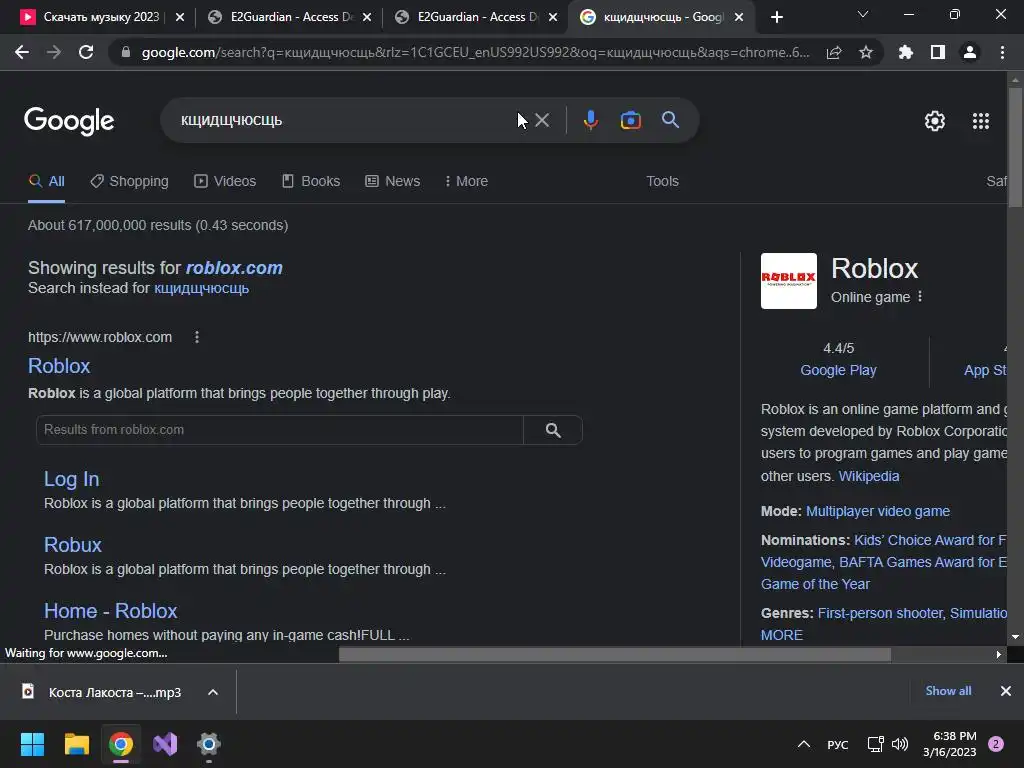Click the padlock site info icon
The image size is (1024, 768).
pos(126,52)
